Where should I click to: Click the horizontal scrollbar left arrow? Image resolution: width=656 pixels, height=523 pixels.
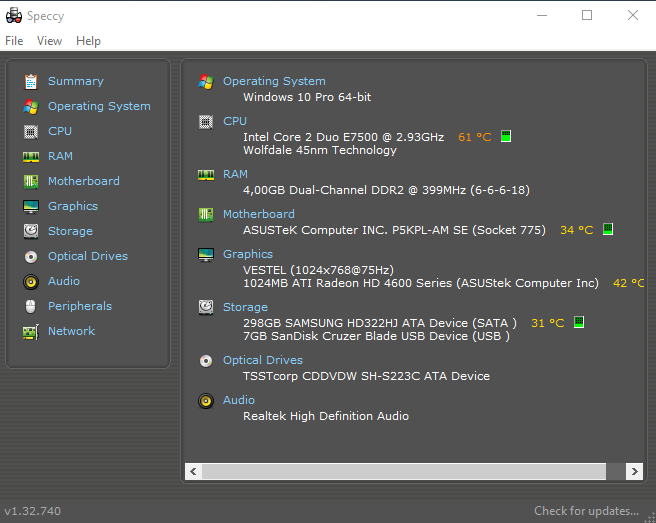[x=193, y=472]
